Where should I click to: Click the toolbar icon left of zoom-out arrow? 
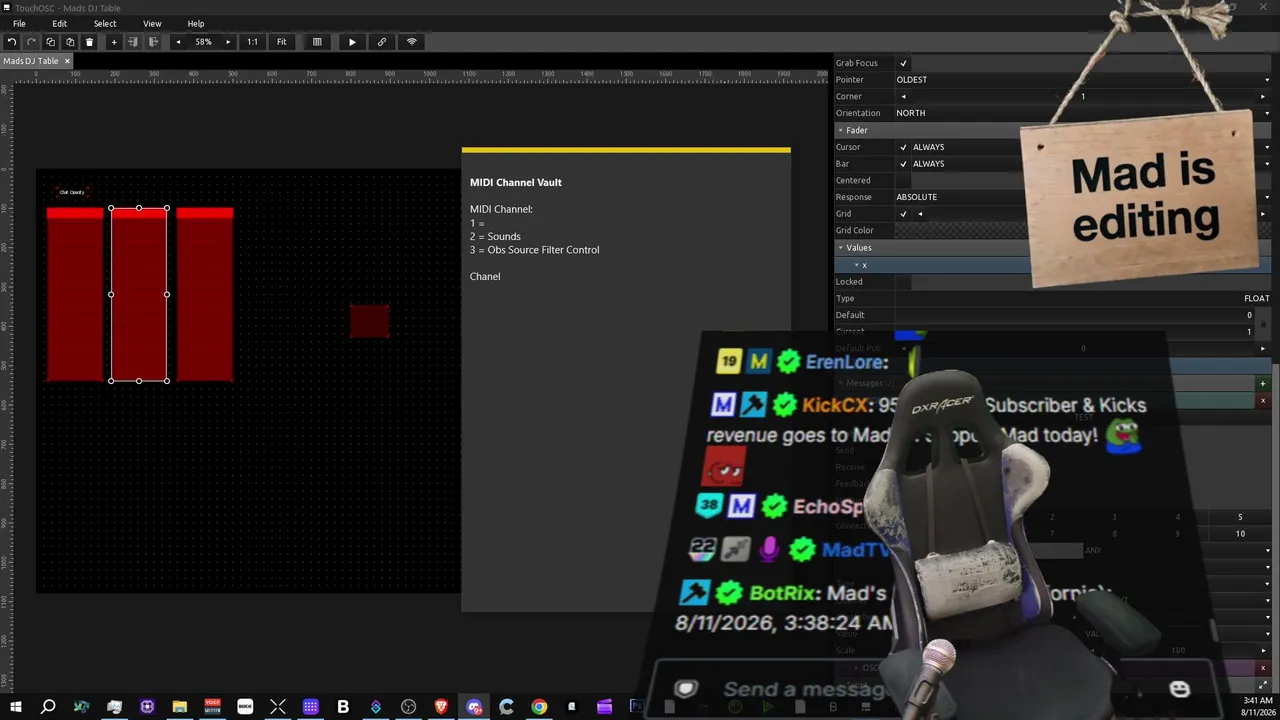click(x=153, y=42)
